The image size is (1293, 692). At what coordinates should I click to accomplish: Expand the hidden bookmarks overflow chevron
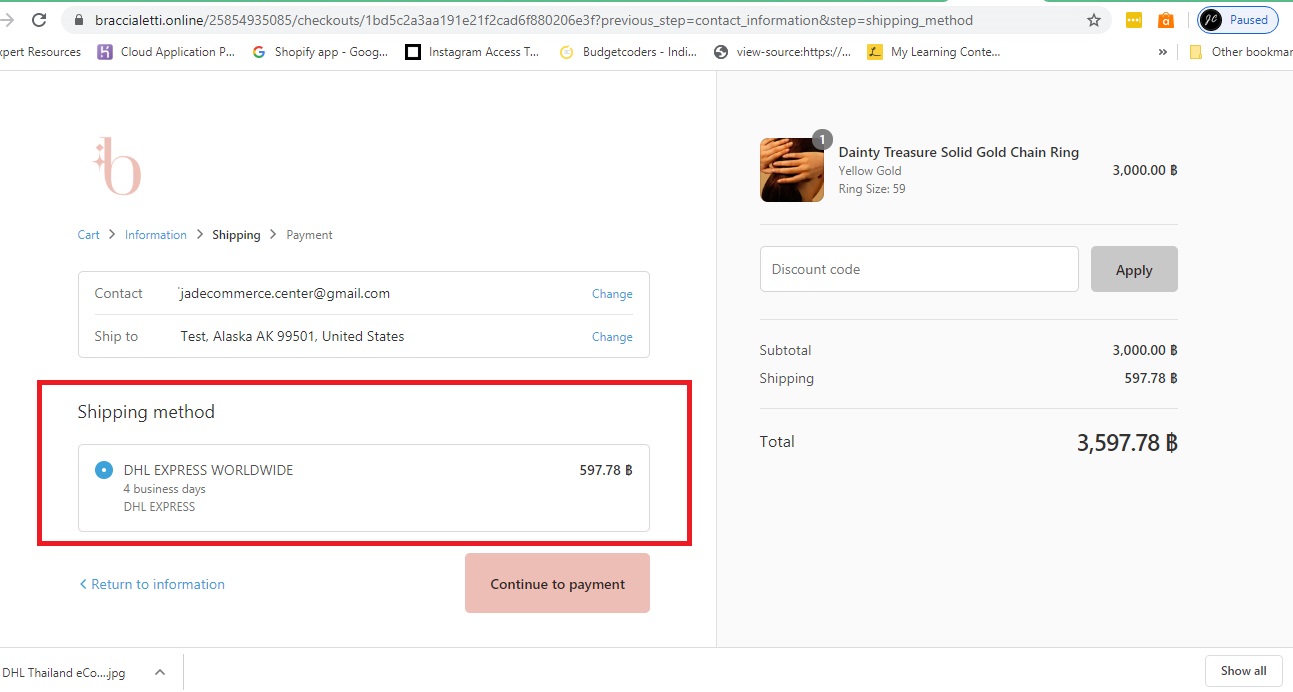pos(1162,51)
